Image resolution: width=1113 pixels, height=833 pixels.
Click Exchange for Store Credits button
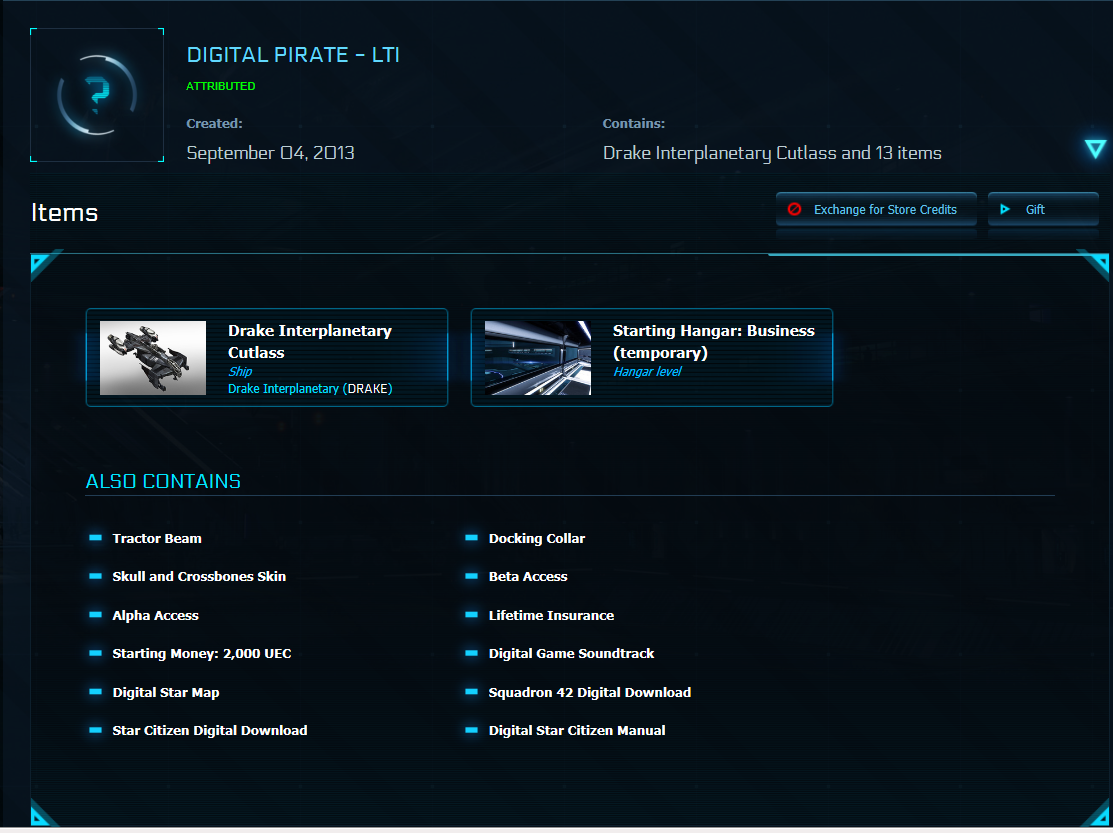876,209
